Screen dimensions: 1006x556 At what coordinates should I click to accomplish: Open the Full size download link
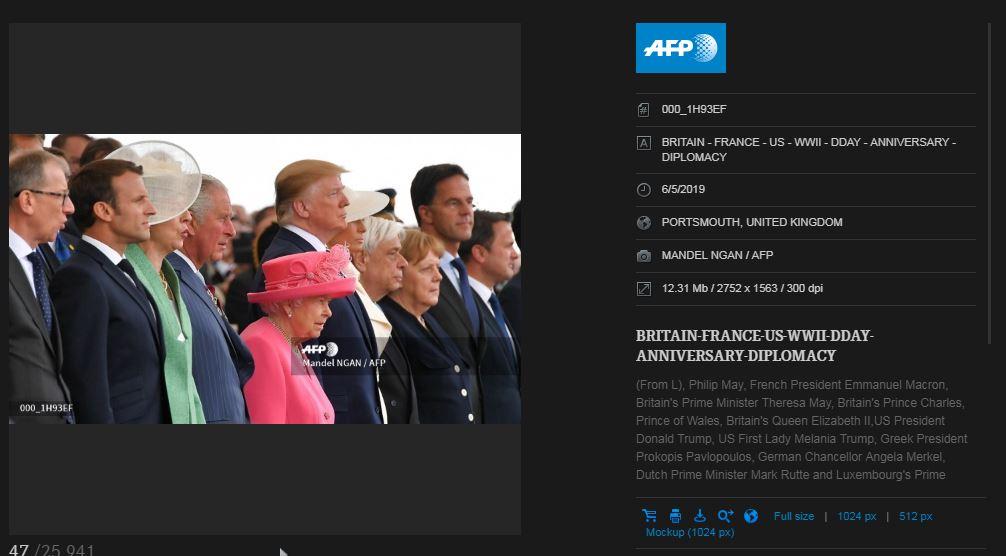(794, 516)
